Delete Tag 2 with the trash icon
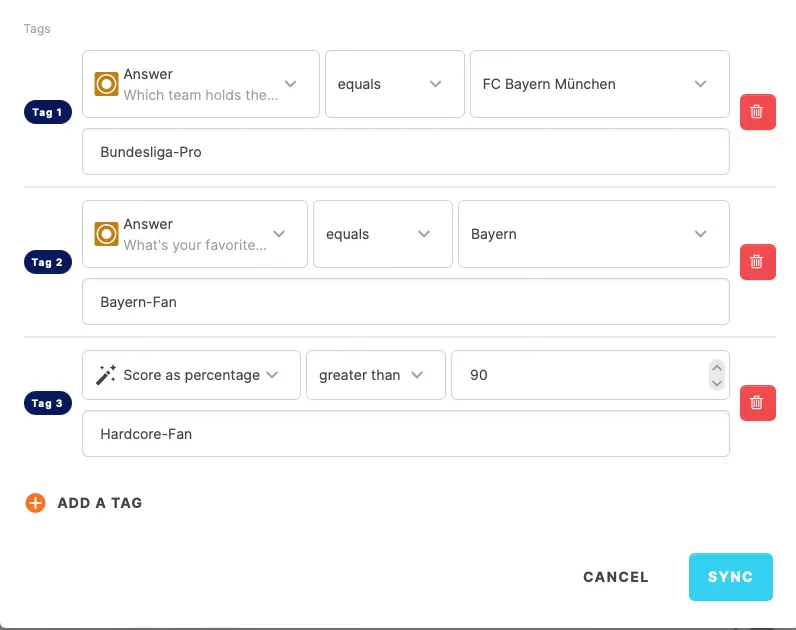The height and width of the screenshot is (630, 796). pyautogui.click(x=757, y=262)
